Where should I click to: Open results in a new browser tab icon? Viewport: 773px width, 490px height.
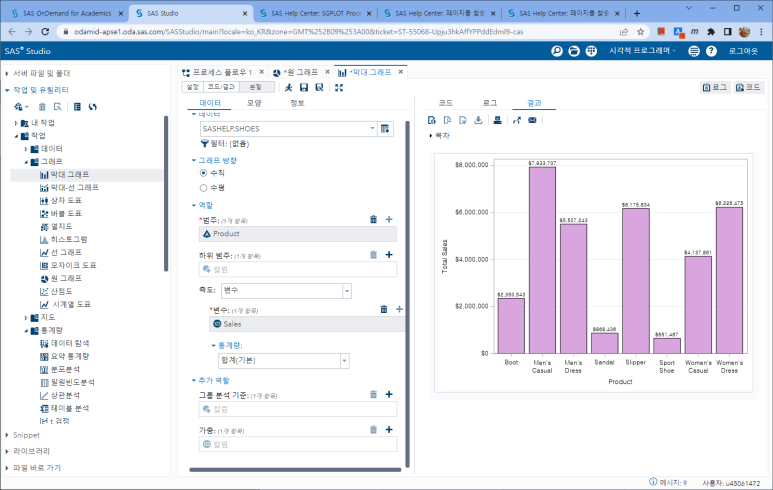point(517,120)
